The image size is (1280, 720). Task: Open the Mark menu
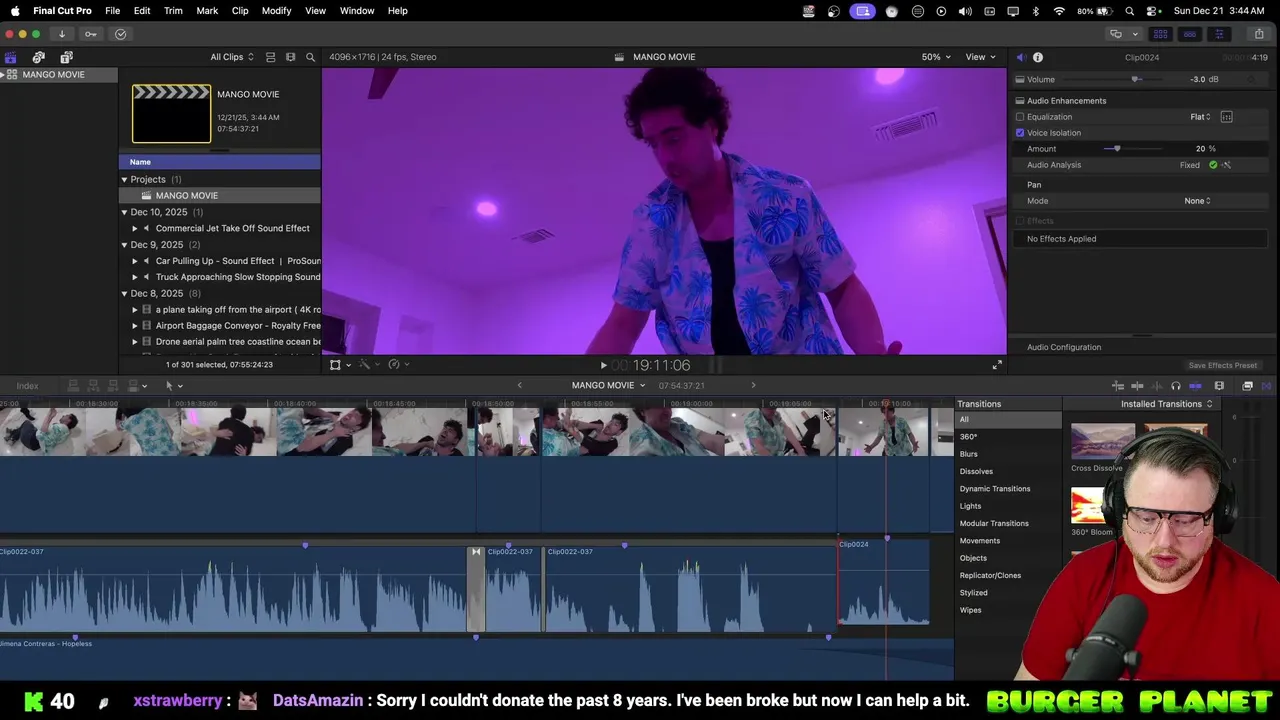pyautogui.click(x=207, y=11)
